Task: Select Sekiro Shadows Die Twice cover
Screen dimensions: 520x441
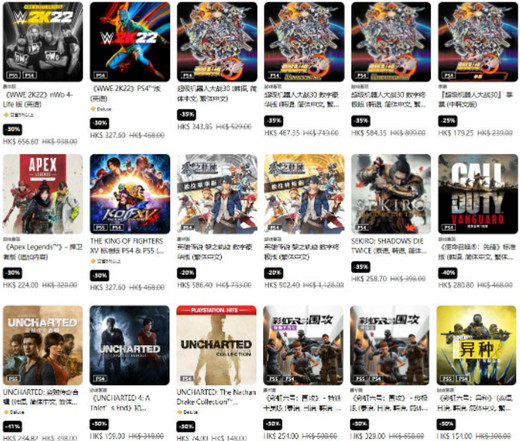Action: (391, 194)
